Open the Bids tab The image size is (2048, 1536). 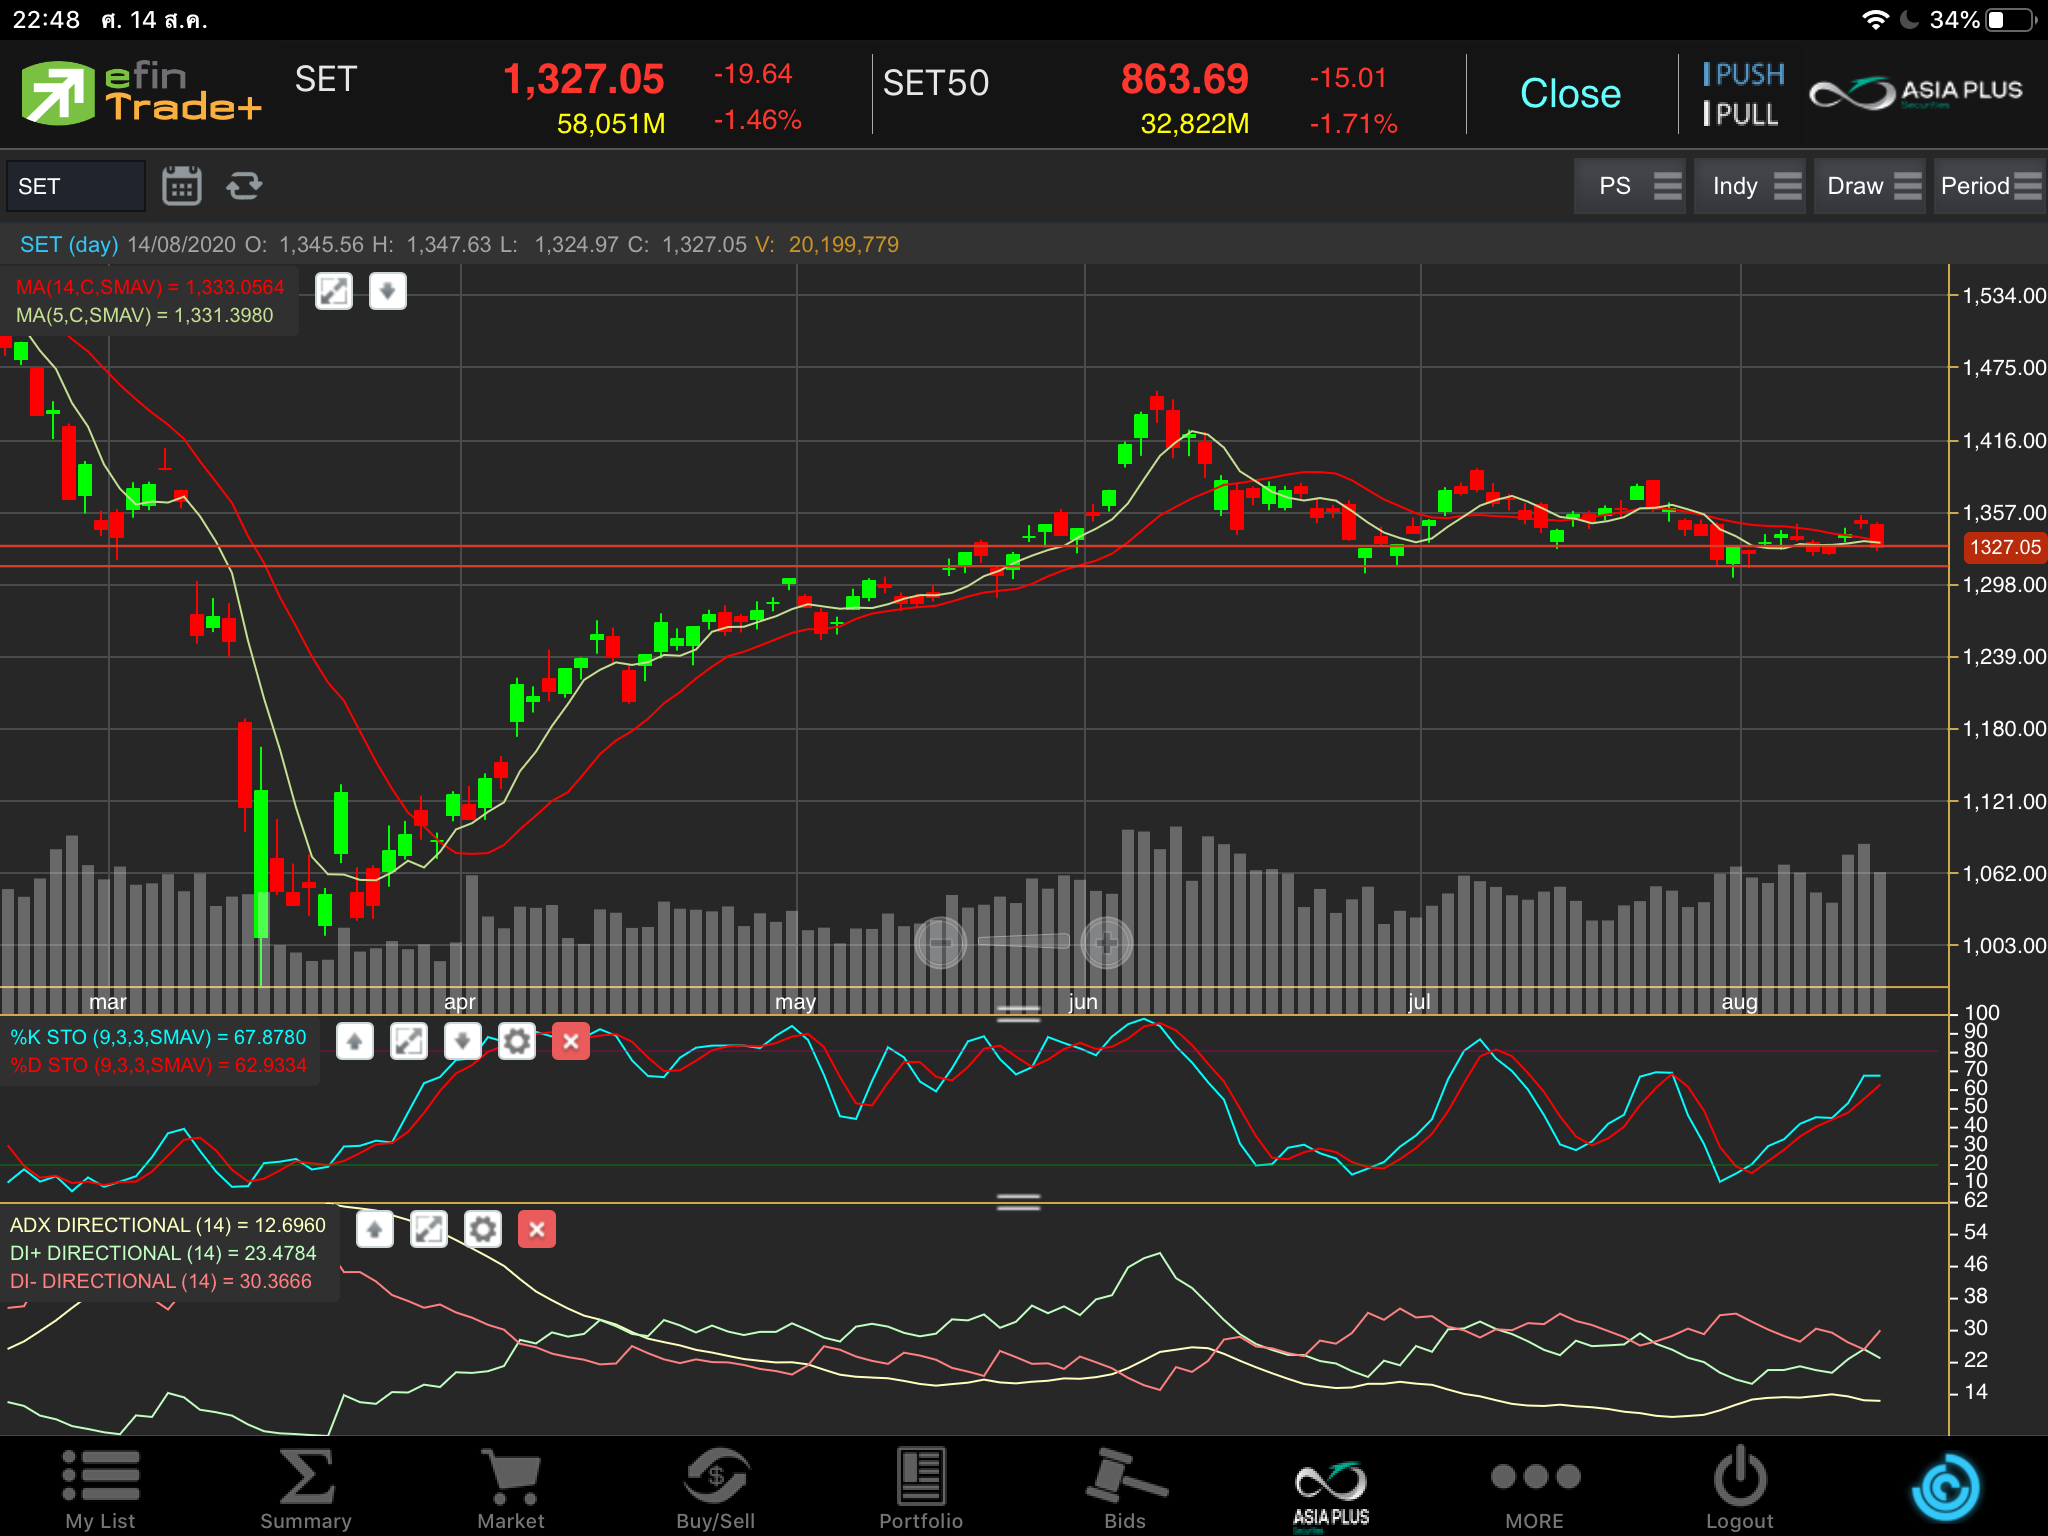coord(1125,1488)
